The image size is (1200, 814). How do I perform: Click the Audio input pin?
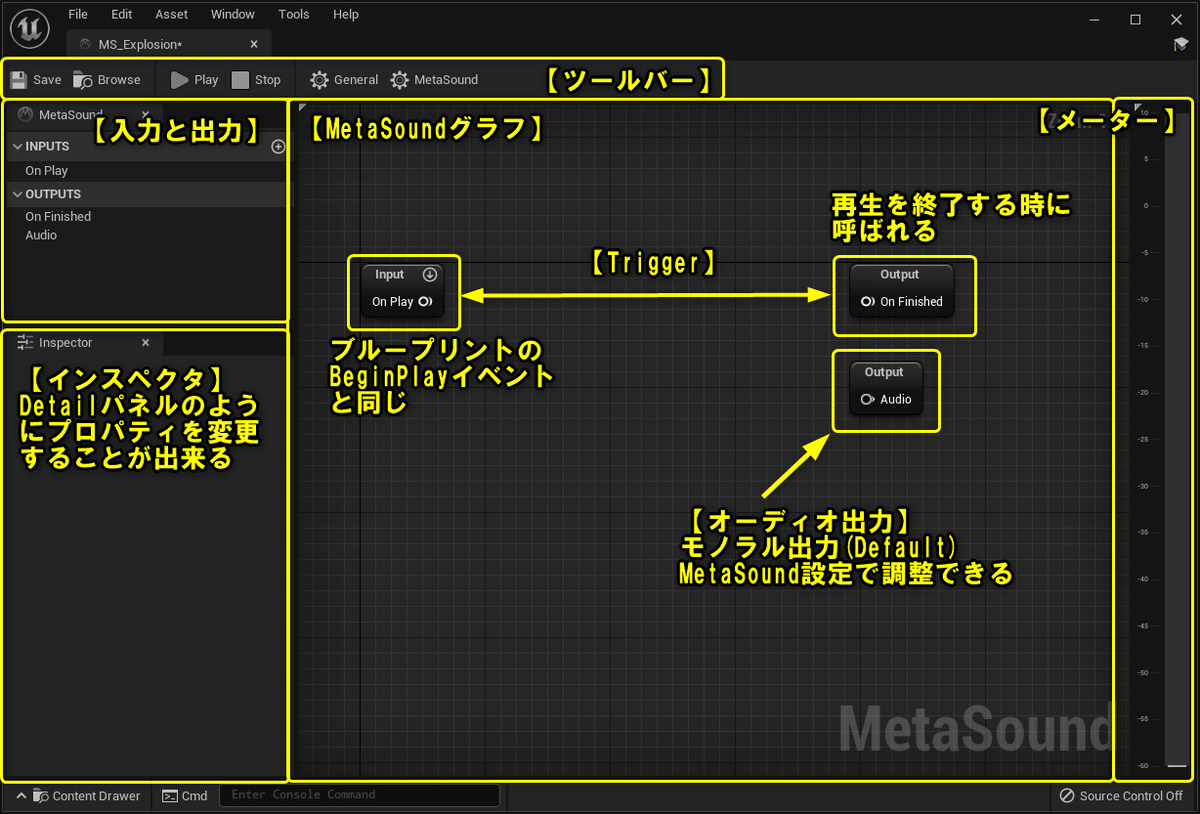pyautogui.click(x=867, y=399)
